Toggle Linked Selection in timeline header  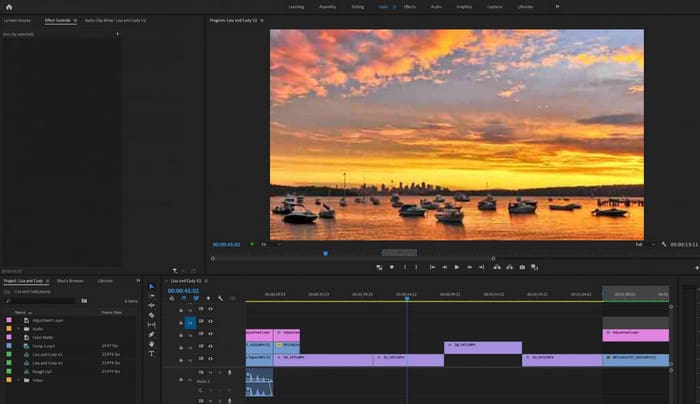(196, 298)
